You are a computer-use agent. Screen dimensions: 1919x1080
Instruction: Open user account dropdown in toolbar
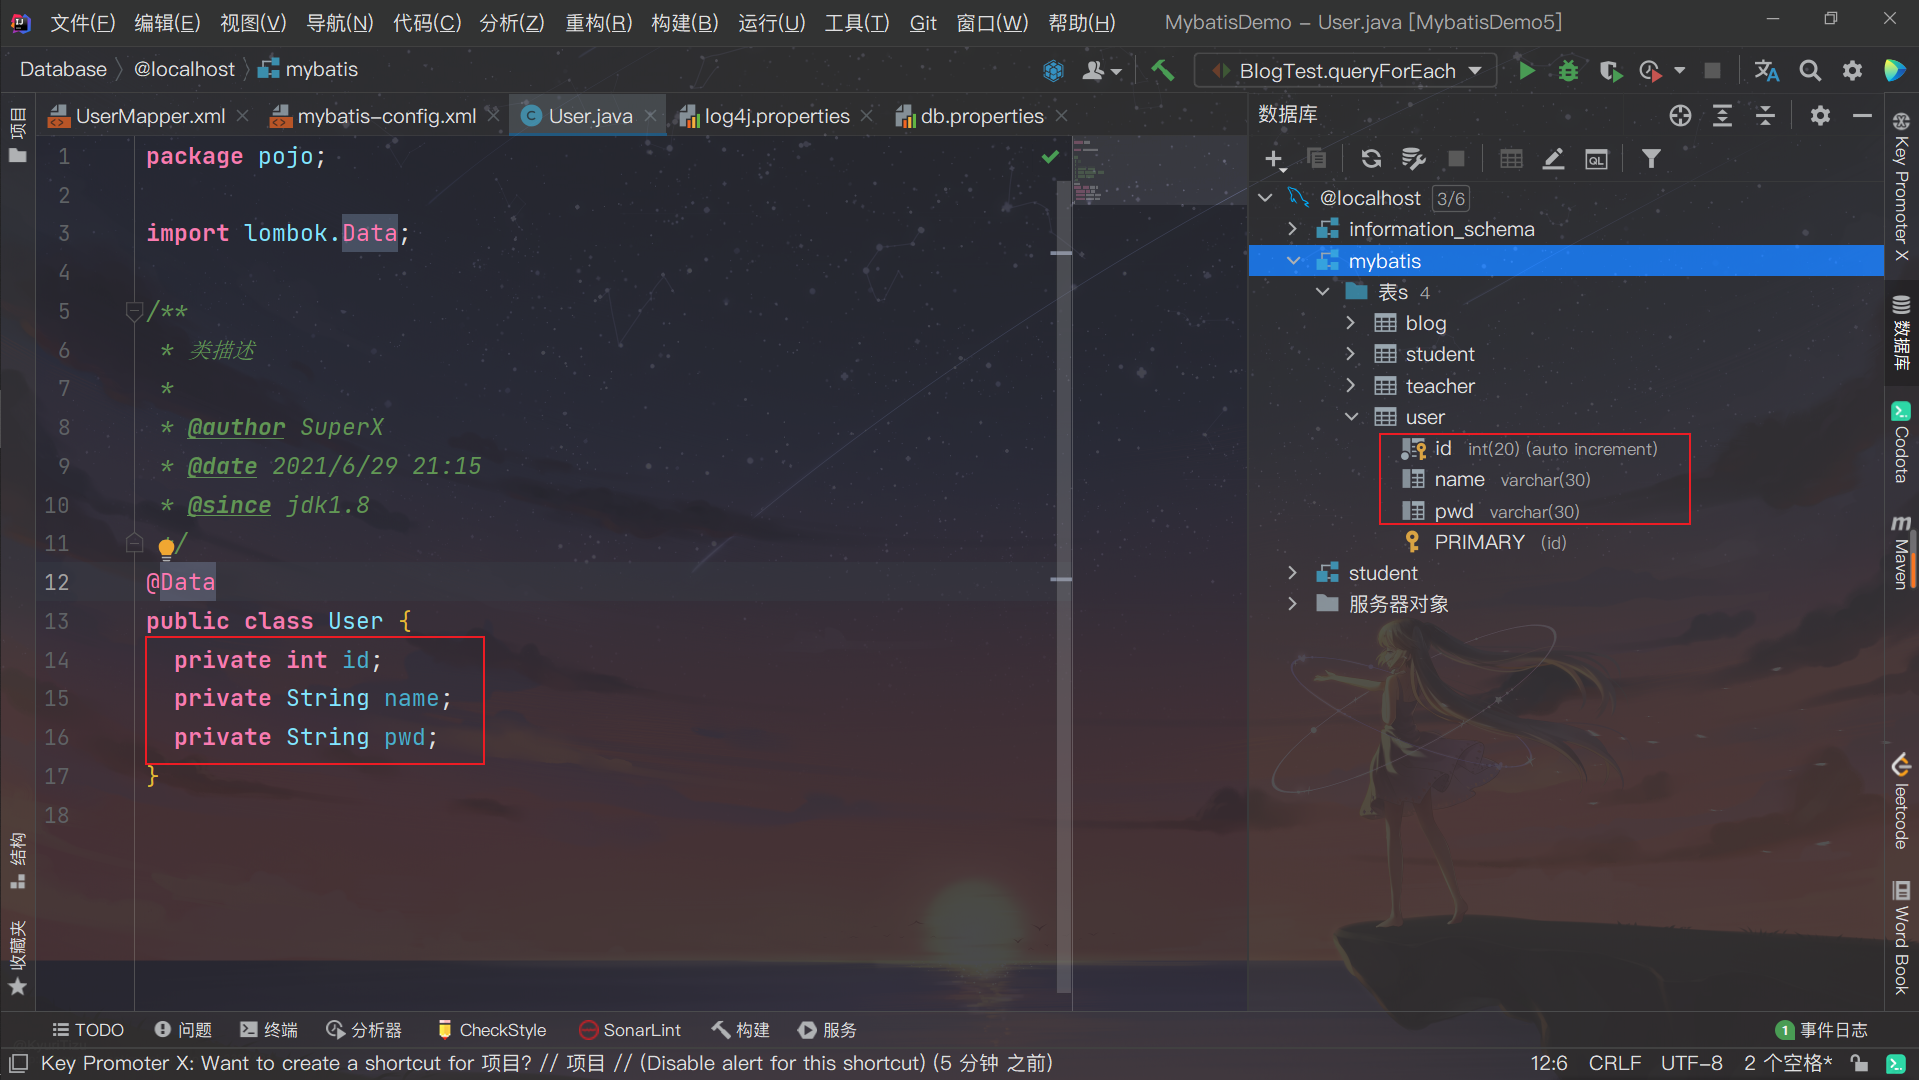point(1102,71)
